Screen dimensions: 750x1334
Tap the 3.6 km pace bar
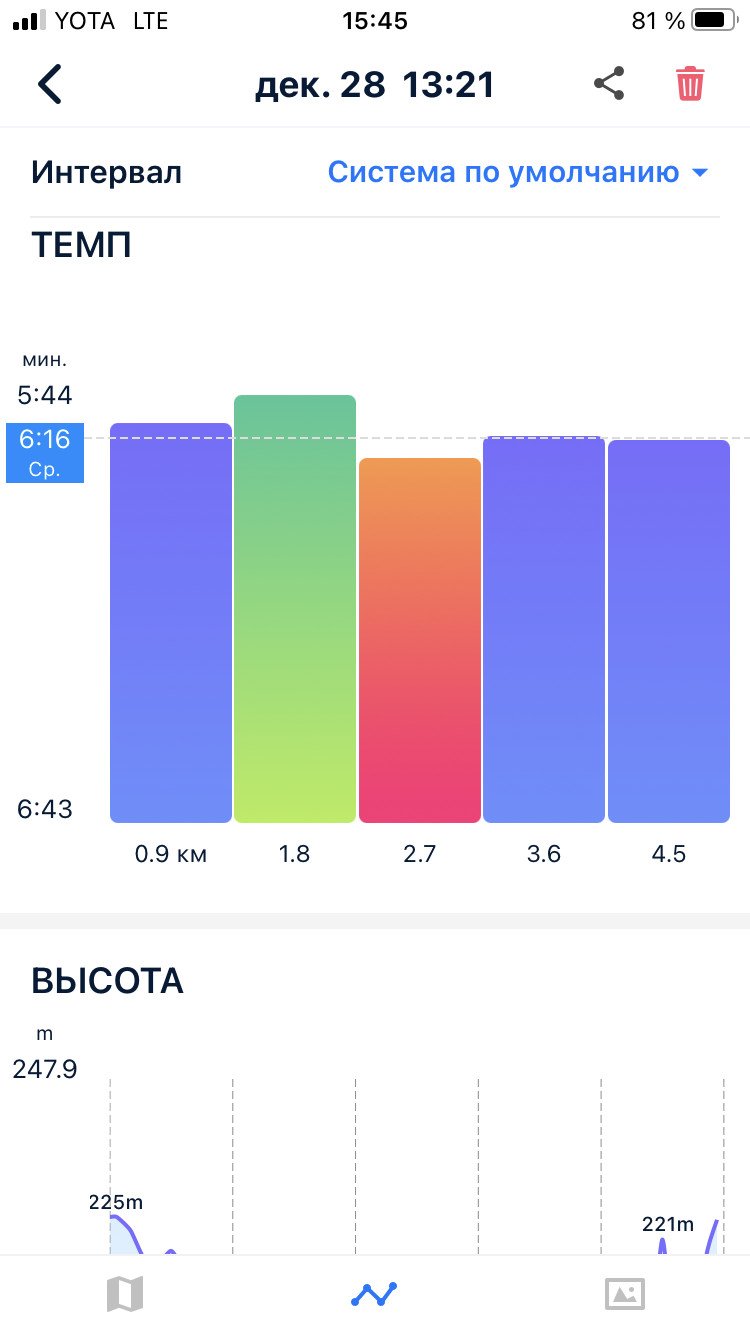click(544, 629)
